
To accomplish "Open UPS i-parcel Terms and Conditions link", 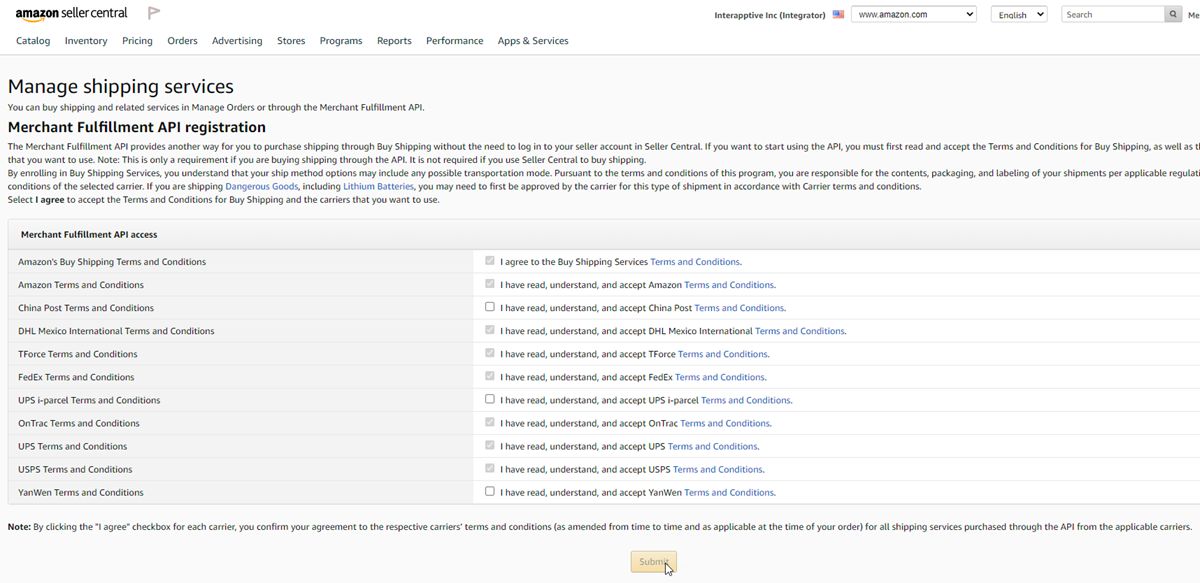I will 746,400.
